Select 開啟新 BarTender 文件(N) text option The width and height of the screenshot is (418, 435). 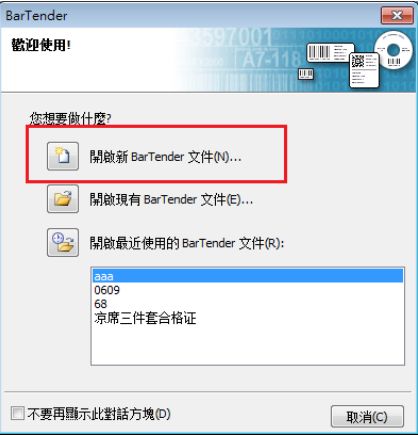pos(165,157)
